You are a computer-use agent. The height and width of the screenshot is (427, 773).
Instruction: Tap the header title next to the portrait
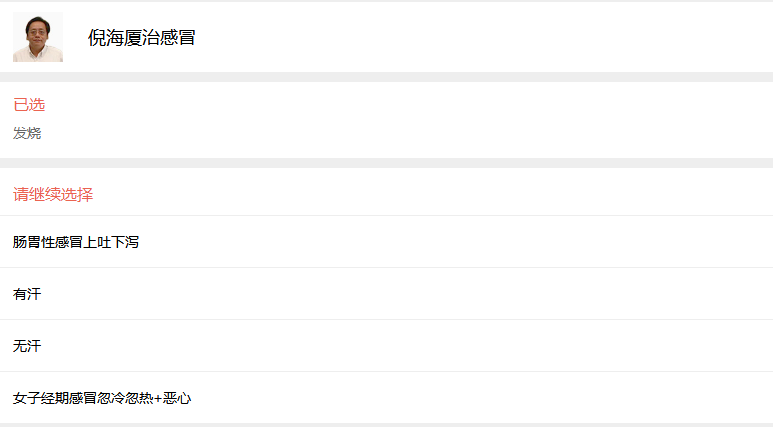[141, 38]
